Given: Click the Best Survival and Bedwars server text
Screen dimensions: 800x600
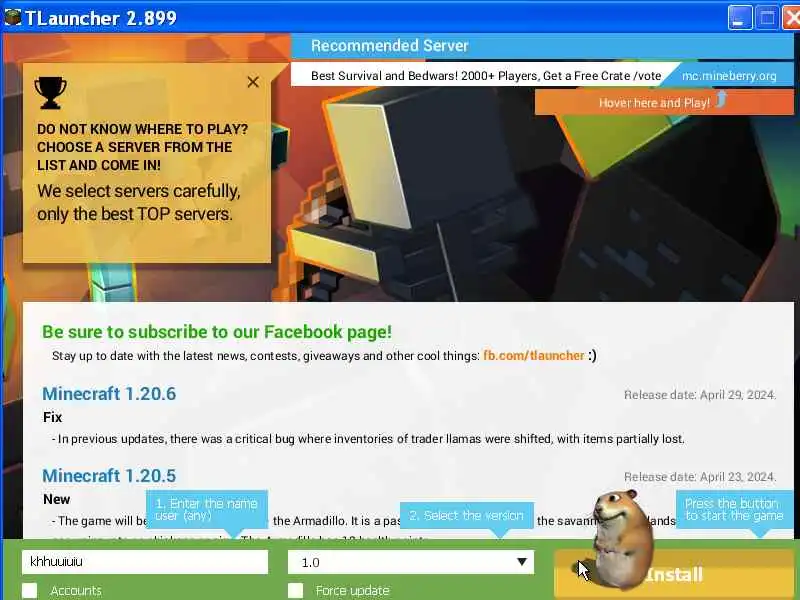Looking at the screenshot, I should tap(486, 76).
